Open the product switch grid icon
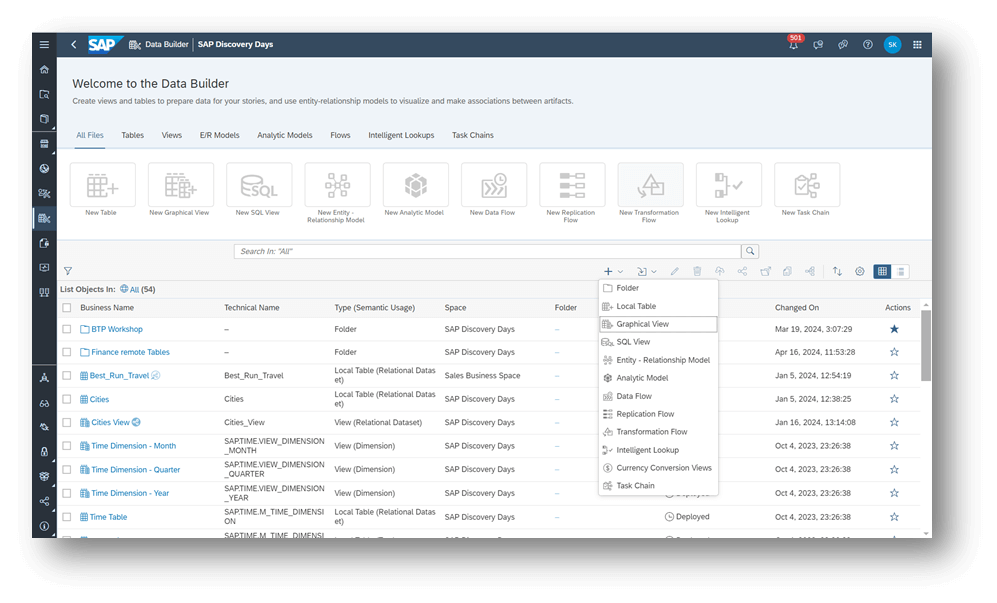The height and width of the screenshot is (603, 997). [x=917, y=45]
